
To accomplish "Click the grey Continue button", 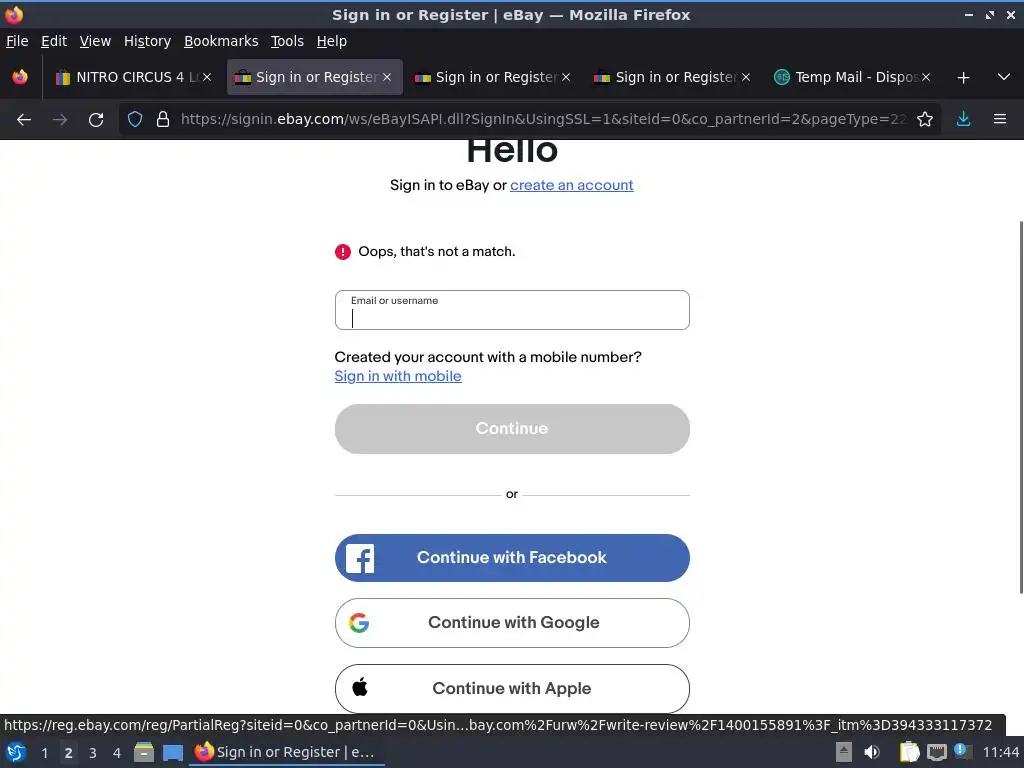I will (x=512, y=429).
